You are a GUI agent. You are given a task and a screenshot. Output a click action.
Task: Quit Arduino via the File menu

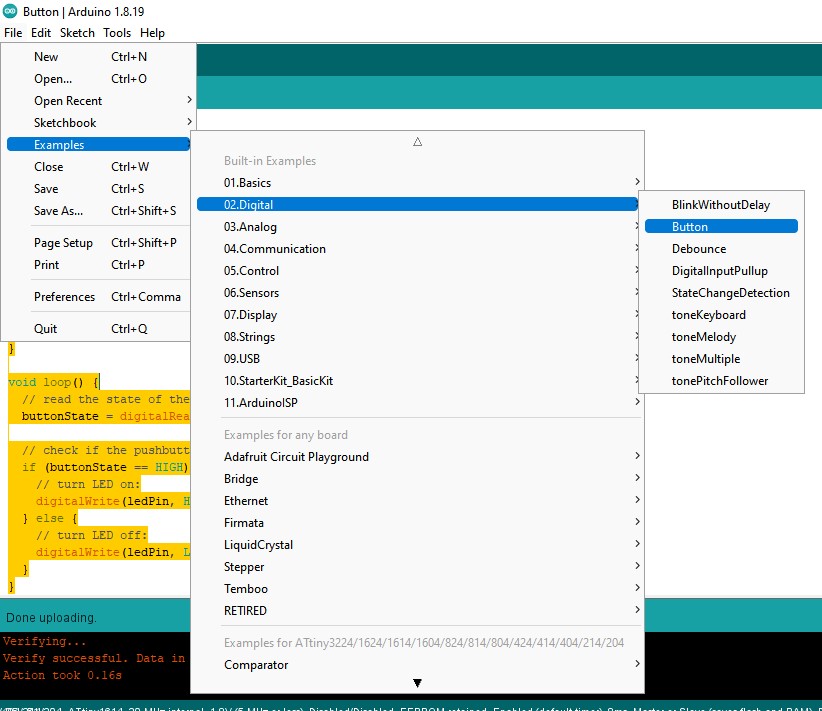point(99,329)
